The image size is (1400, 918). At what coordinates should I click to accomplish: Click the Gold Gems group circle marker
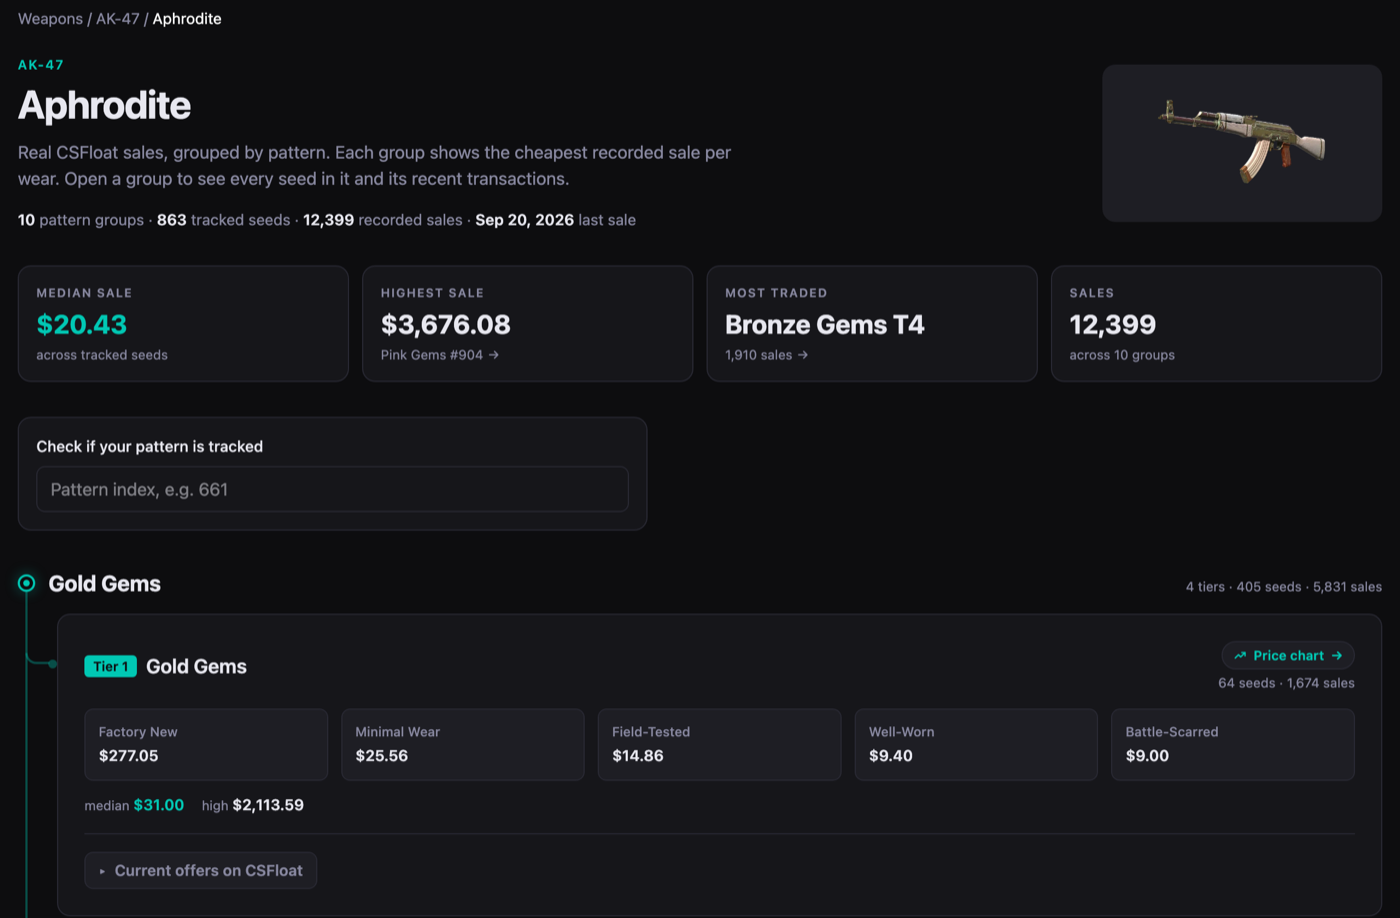(27, 583)
